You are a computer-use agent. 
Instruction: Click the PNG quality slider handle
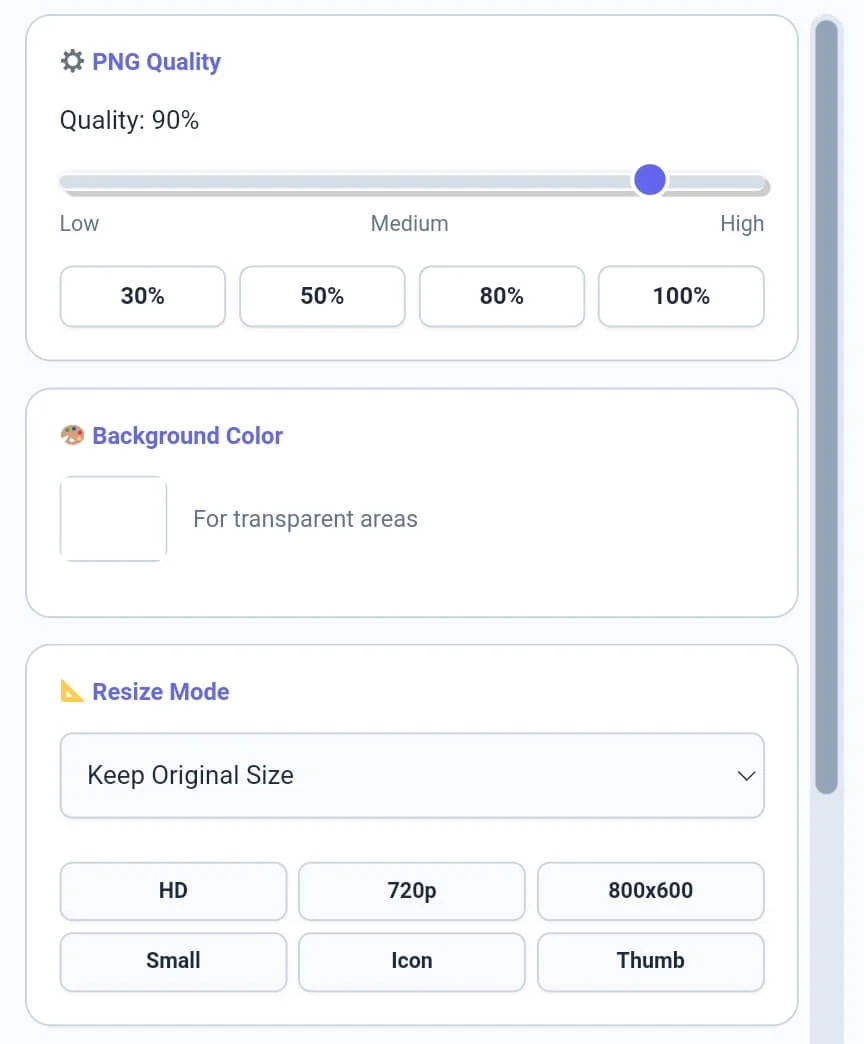[x=650, y=181]
